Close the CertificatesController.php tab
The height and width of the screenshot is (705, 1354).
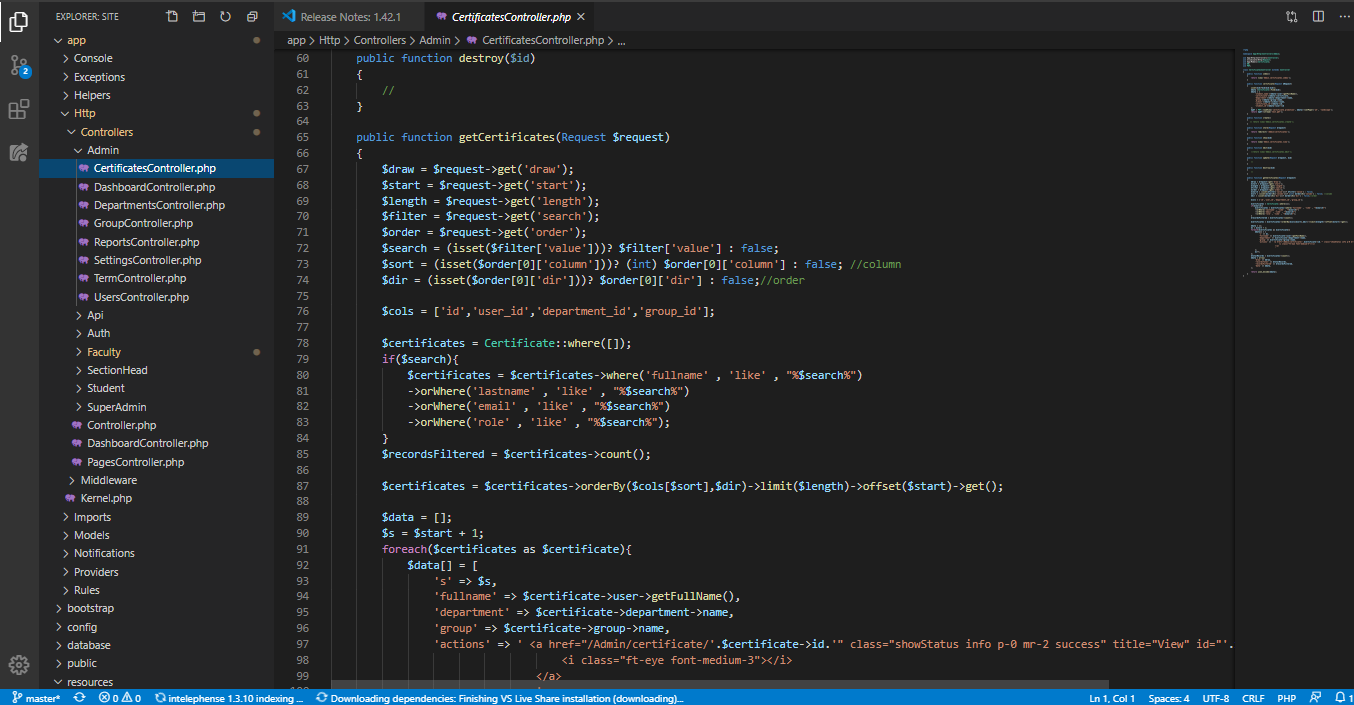pyautogui.click(x=580, y=17)
